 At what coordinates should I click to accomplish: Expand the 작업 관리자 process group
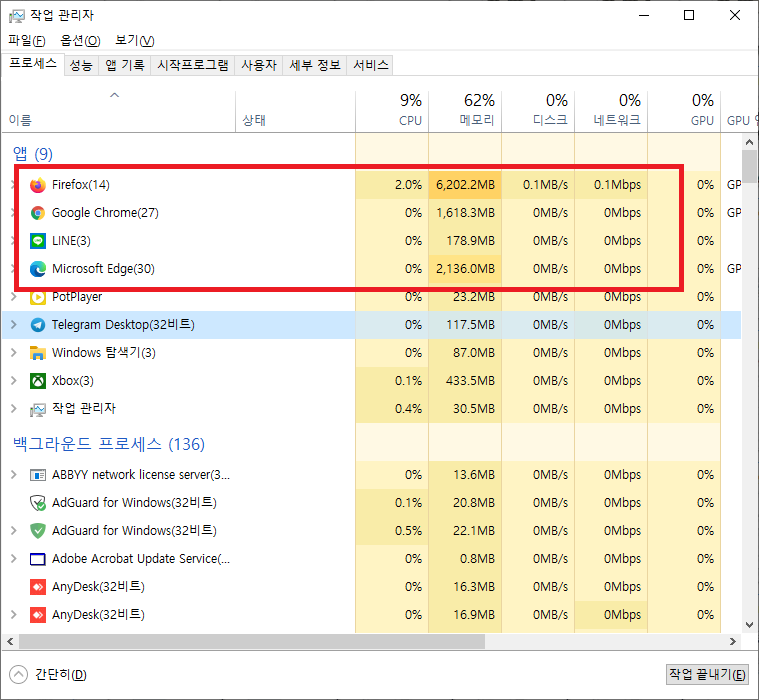click(14, 409)
